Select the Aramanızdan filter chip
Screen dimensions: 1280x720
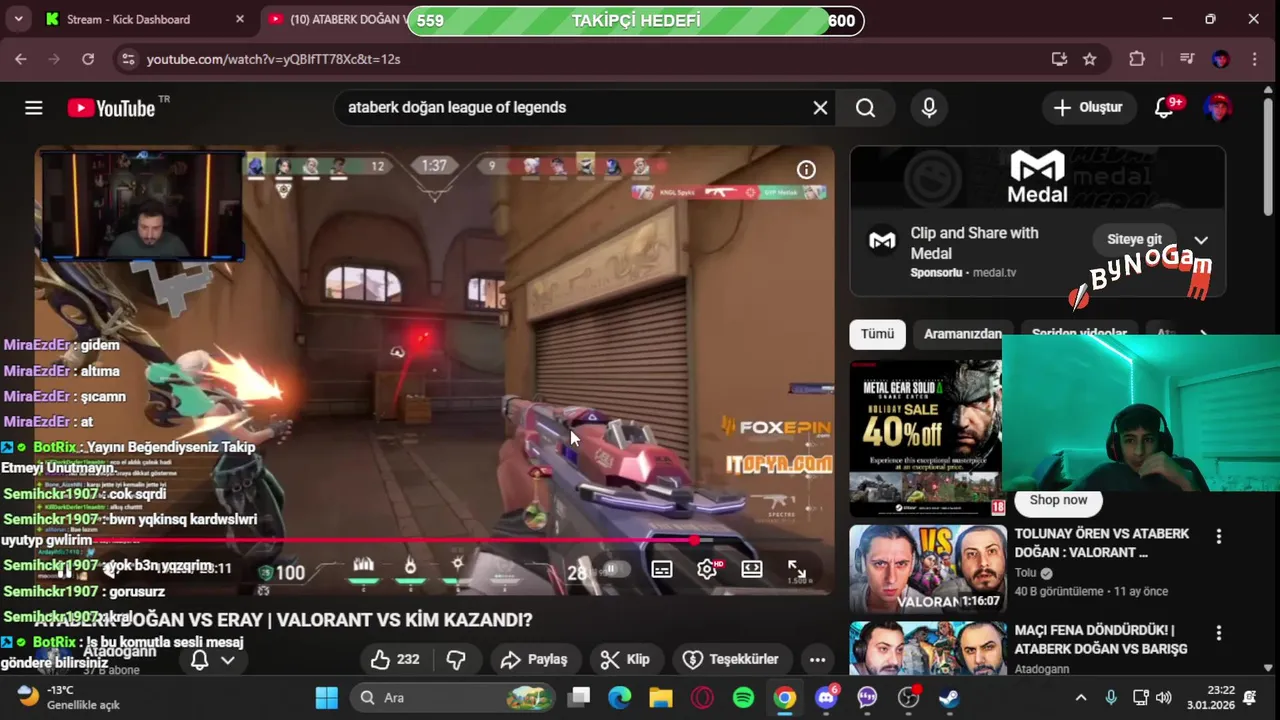coord(963,334)
